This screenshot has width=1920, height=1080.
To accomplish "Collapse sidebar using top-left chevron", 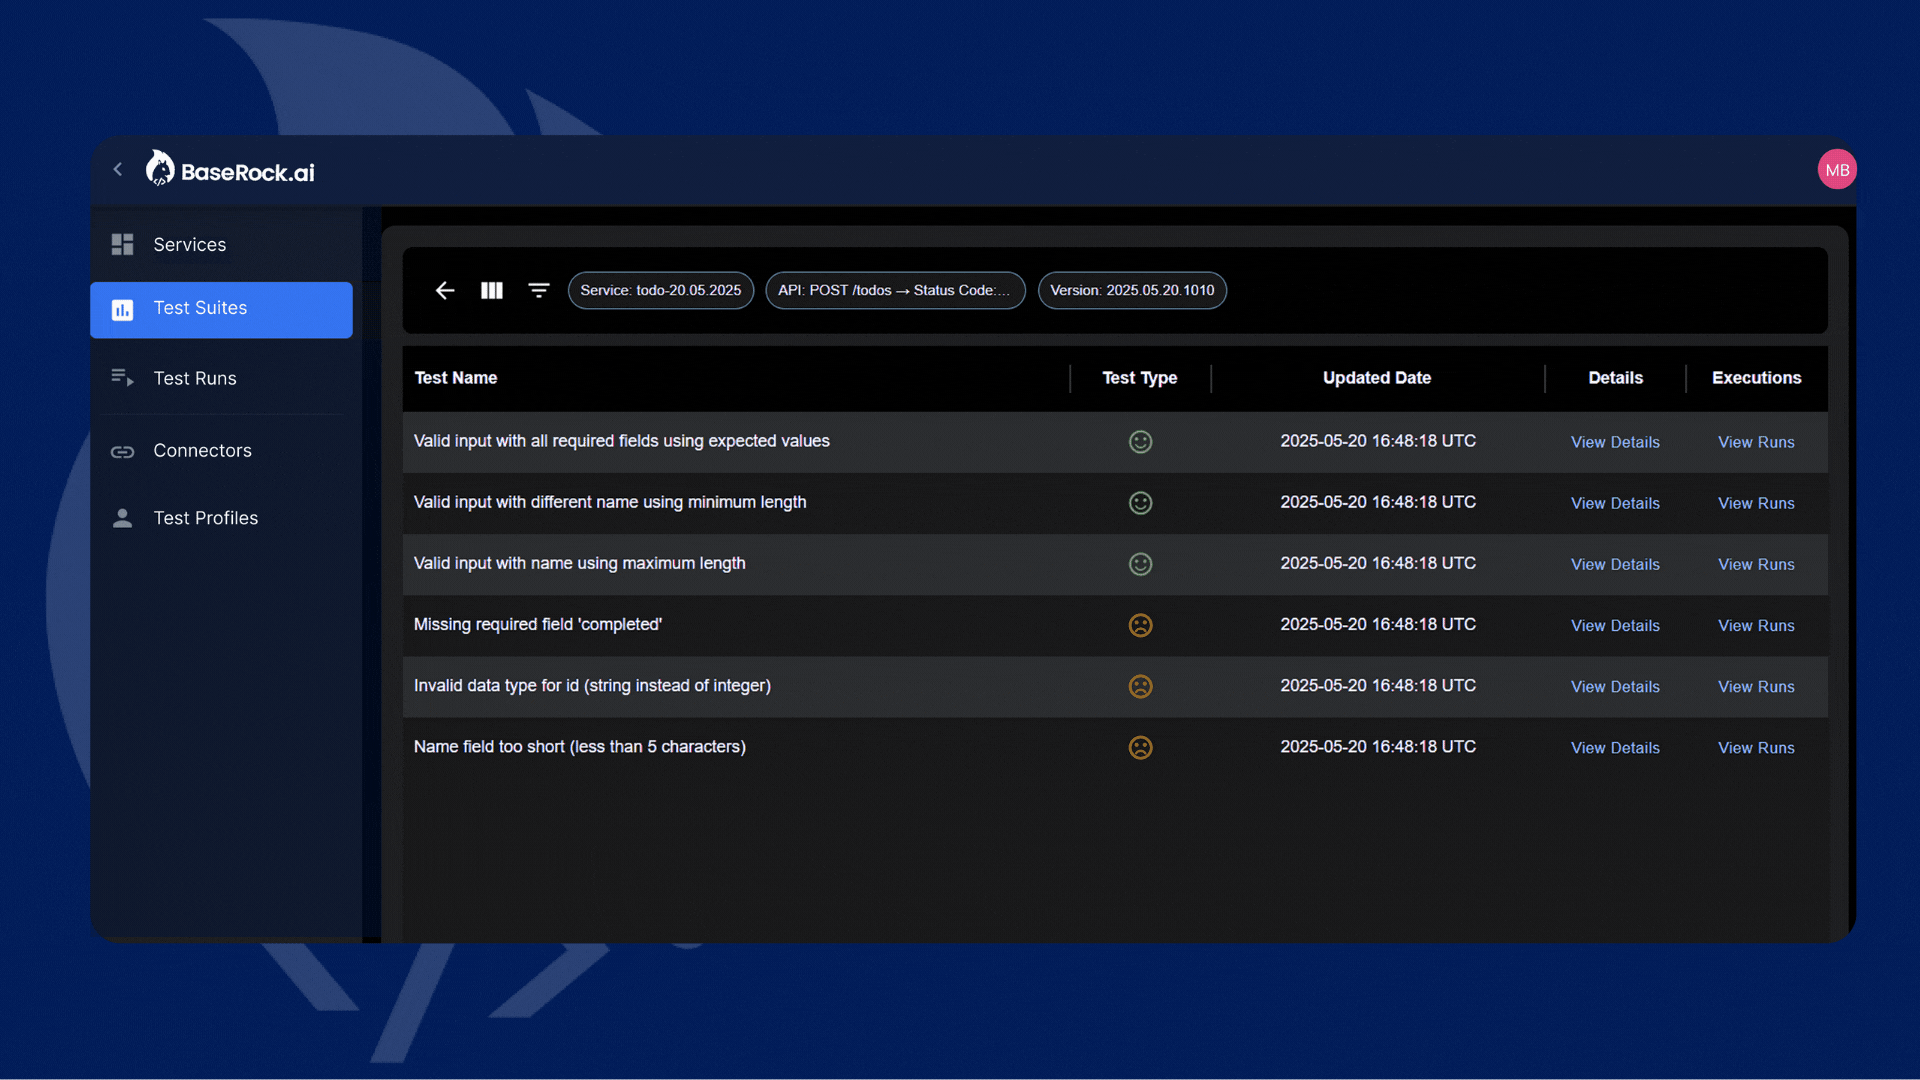I will point(118,170).
